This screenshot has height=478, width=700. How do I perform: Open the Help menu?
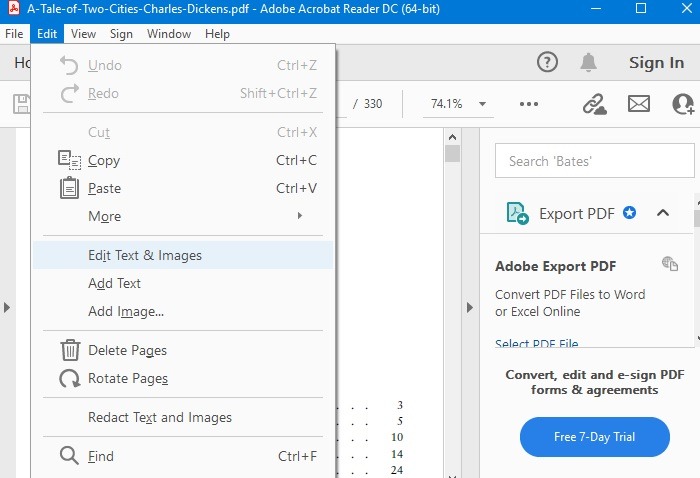[x=217, y=34]
